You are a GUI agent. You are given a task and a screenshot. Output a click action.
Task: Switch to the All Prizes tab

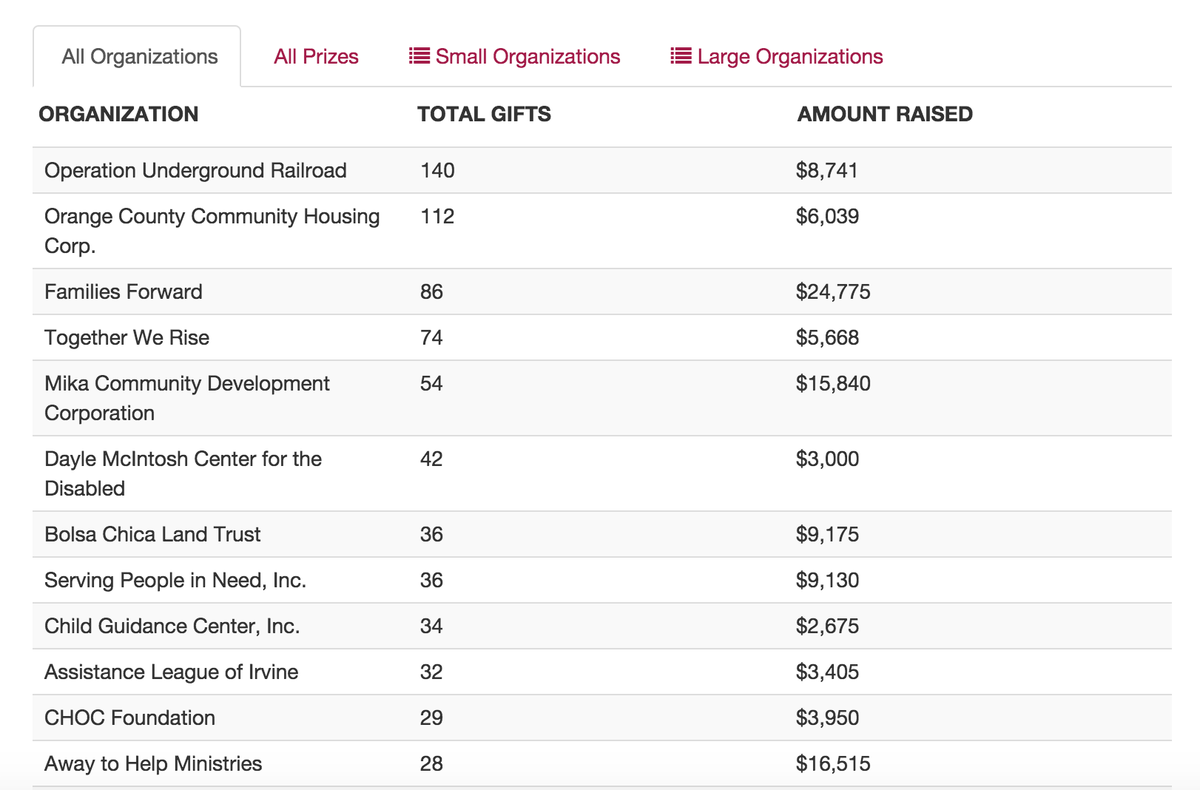point(316,57)
